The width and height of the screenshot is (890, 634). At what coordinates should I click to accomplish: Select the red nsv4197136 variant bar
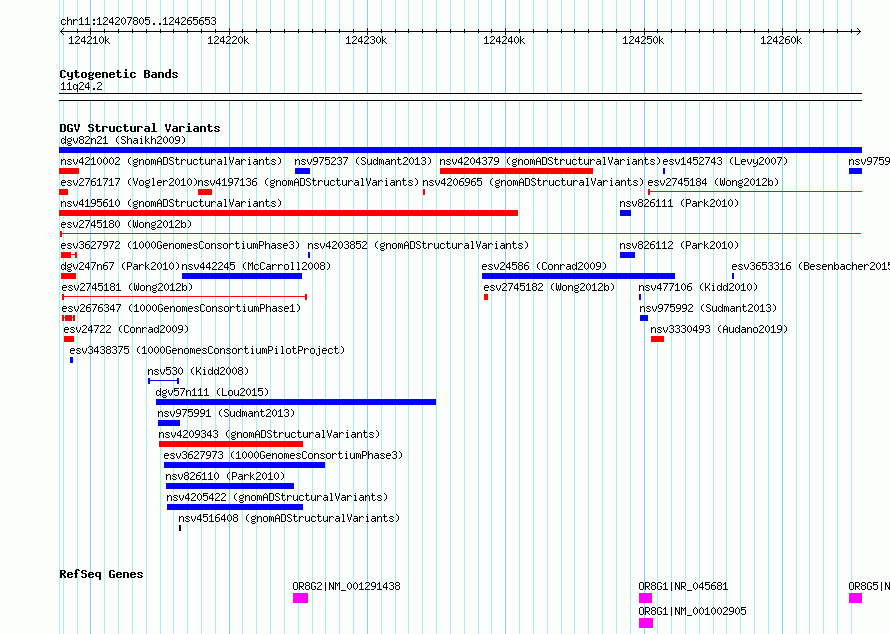coord(205,192)
